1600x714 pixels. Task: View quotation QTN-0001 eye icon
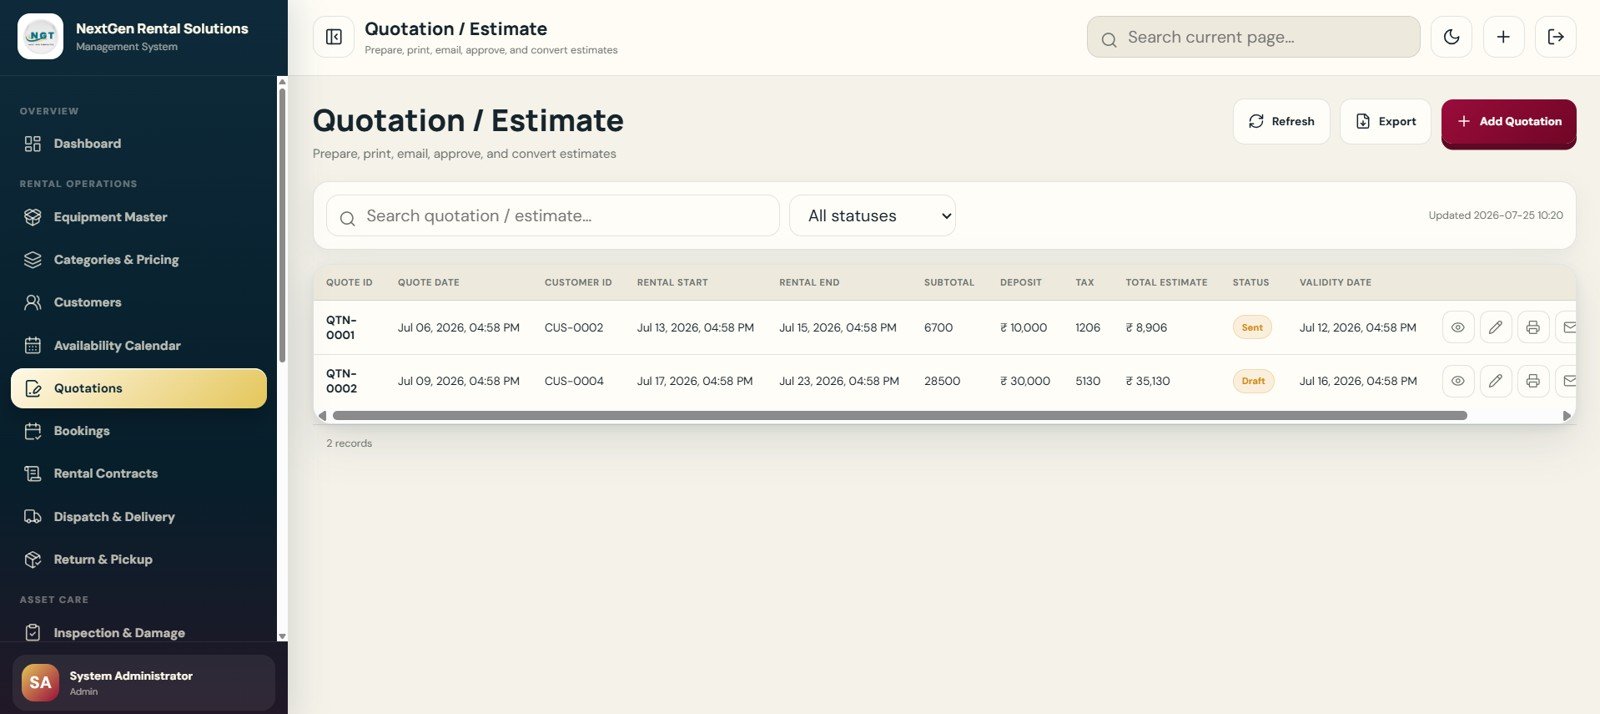1458,327
